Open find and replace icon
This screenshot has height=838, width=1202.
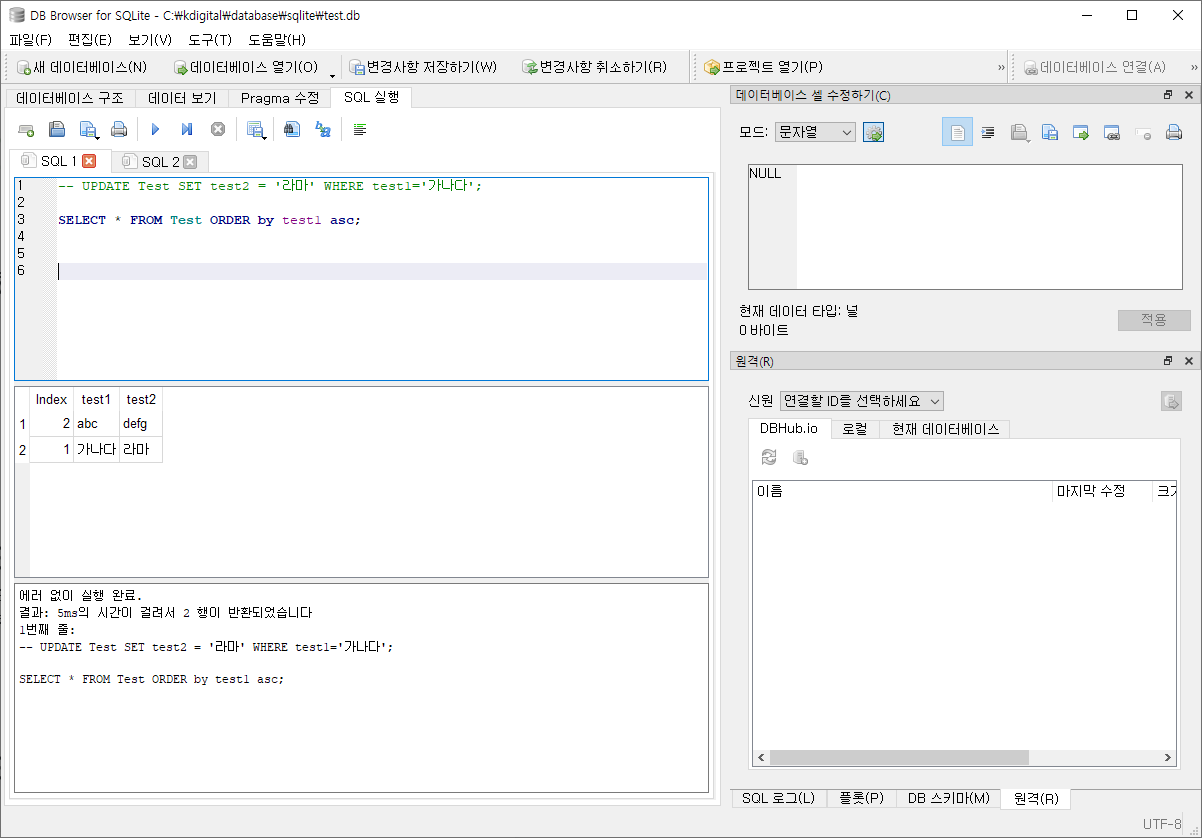point(323,129)
